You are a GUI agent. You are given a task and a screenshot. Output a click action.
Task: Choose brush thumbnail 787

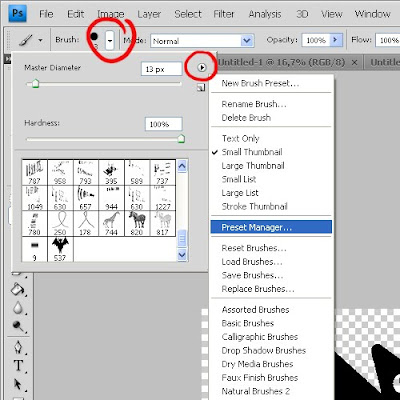click(x=35, y=172)
